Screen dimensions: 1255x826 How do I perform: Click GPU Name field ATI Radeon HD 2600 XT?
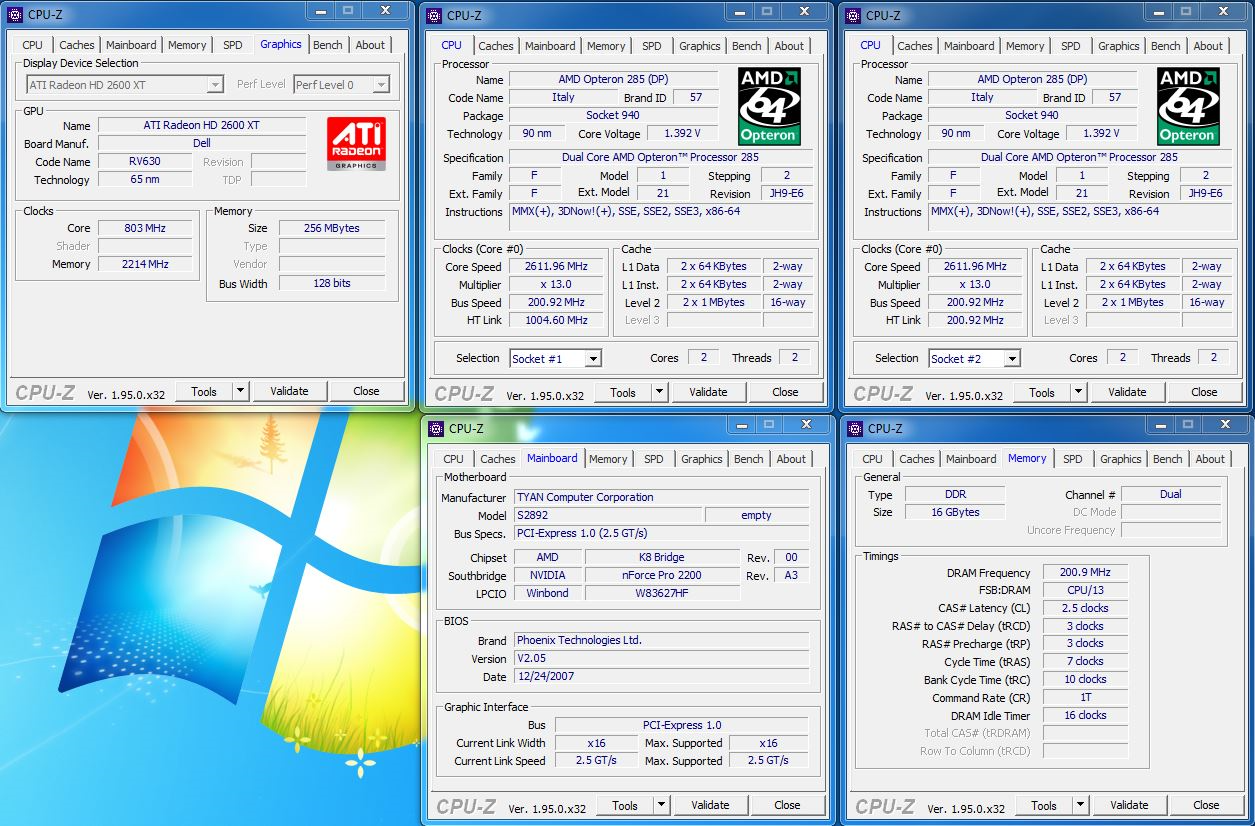tap(202, 126)
